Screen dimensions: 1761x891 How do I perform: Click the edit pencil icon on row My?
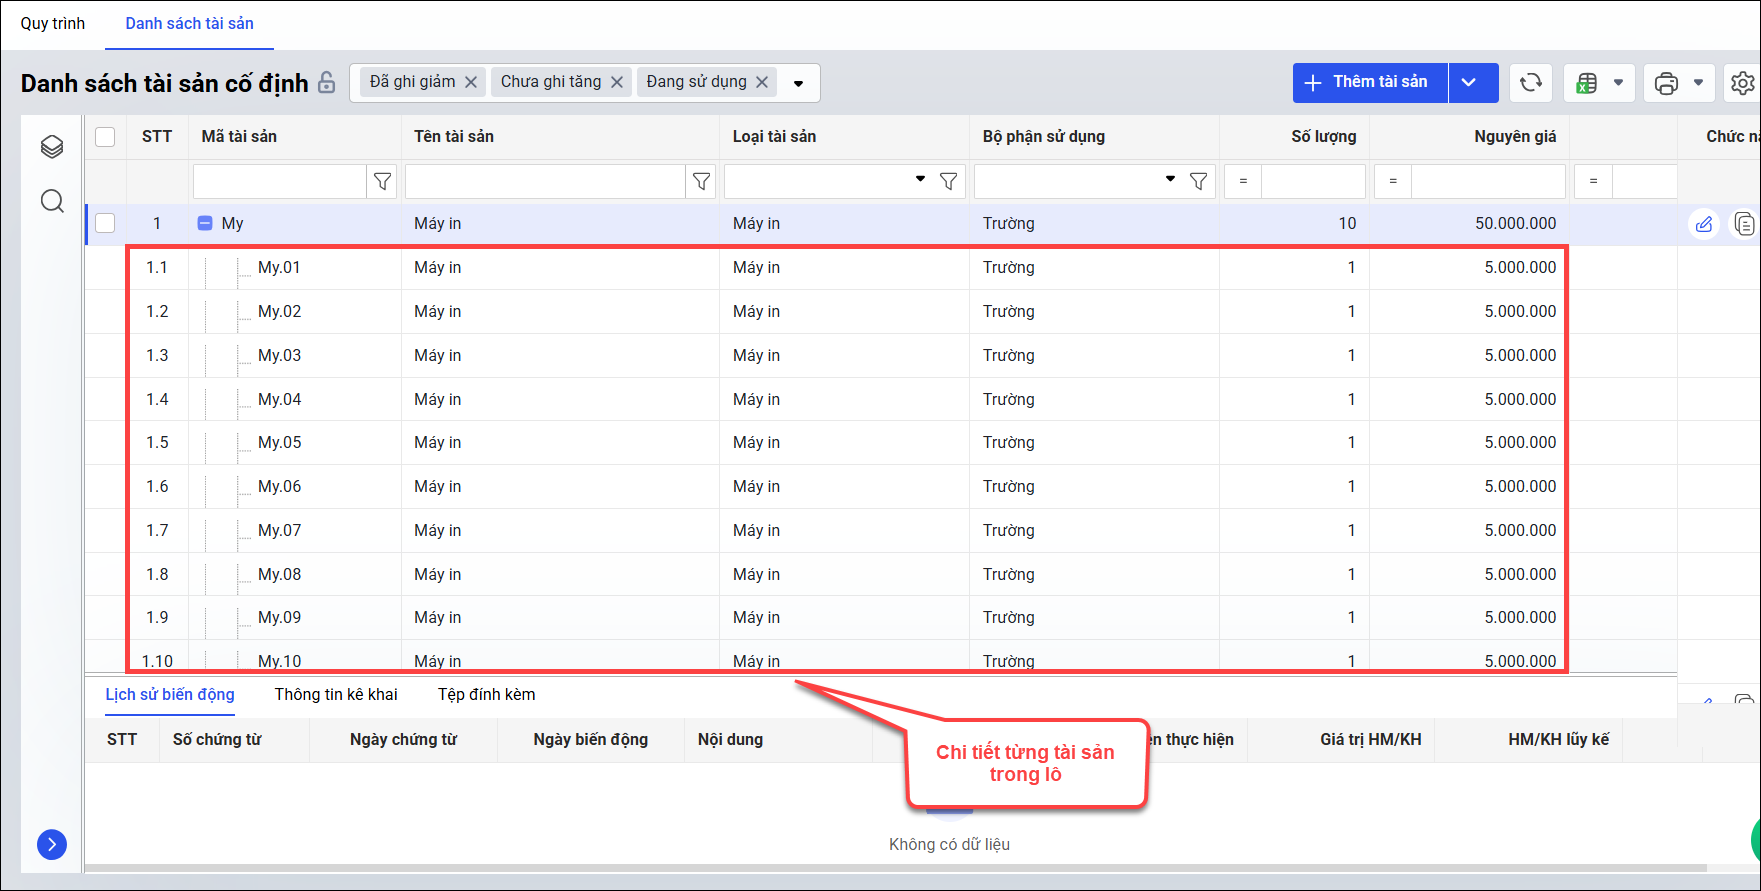click(x=1704, y=224)
